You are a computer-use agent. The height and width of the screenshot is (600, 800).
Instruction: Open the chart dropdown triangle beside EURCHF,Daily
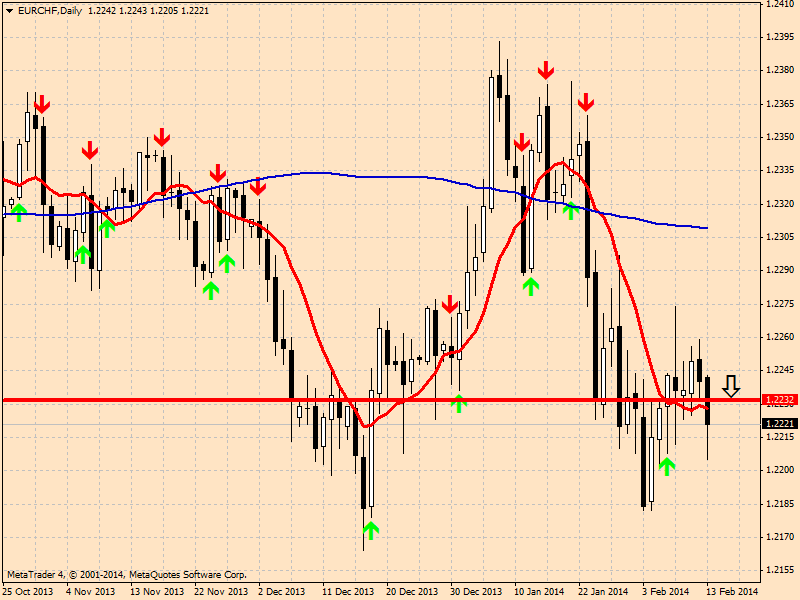(x=10, y=11)
